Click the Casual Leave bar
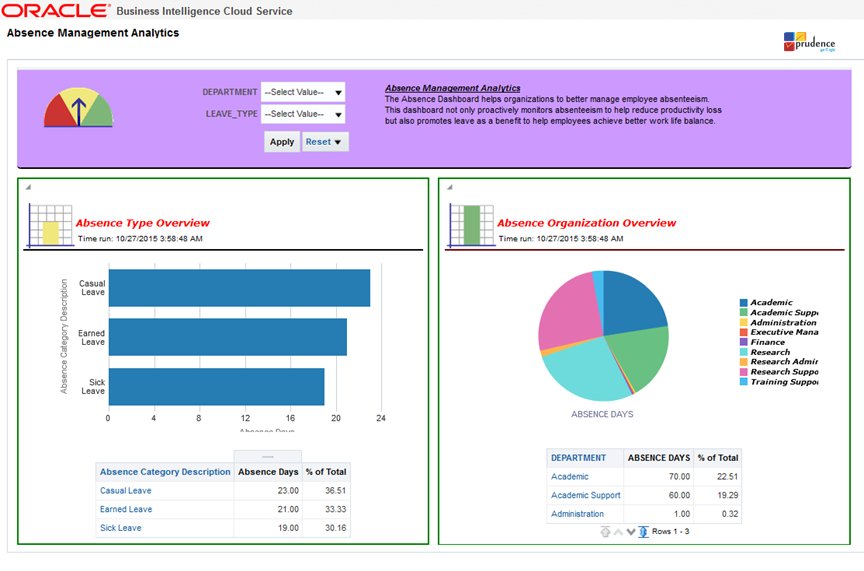 pyautogui.click(x=239, y=288)
